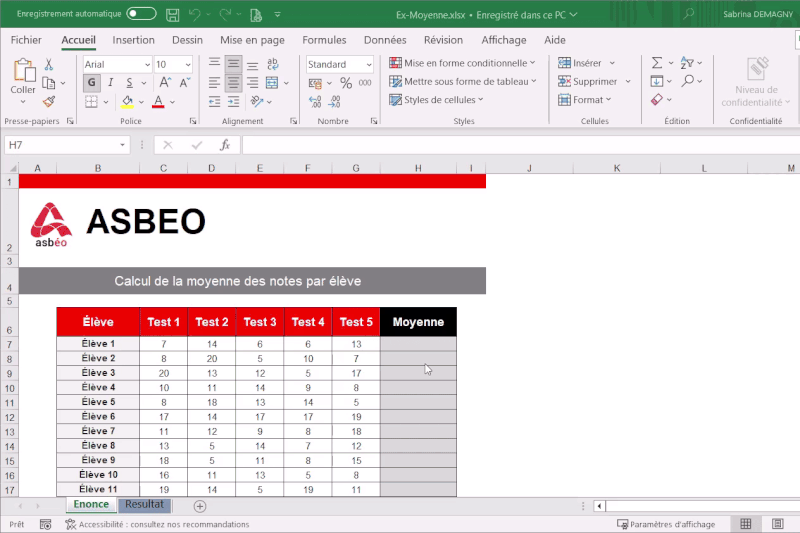Toggle middle vertical alignment
This screenshot has width=800, height=533.
point(233,64)
